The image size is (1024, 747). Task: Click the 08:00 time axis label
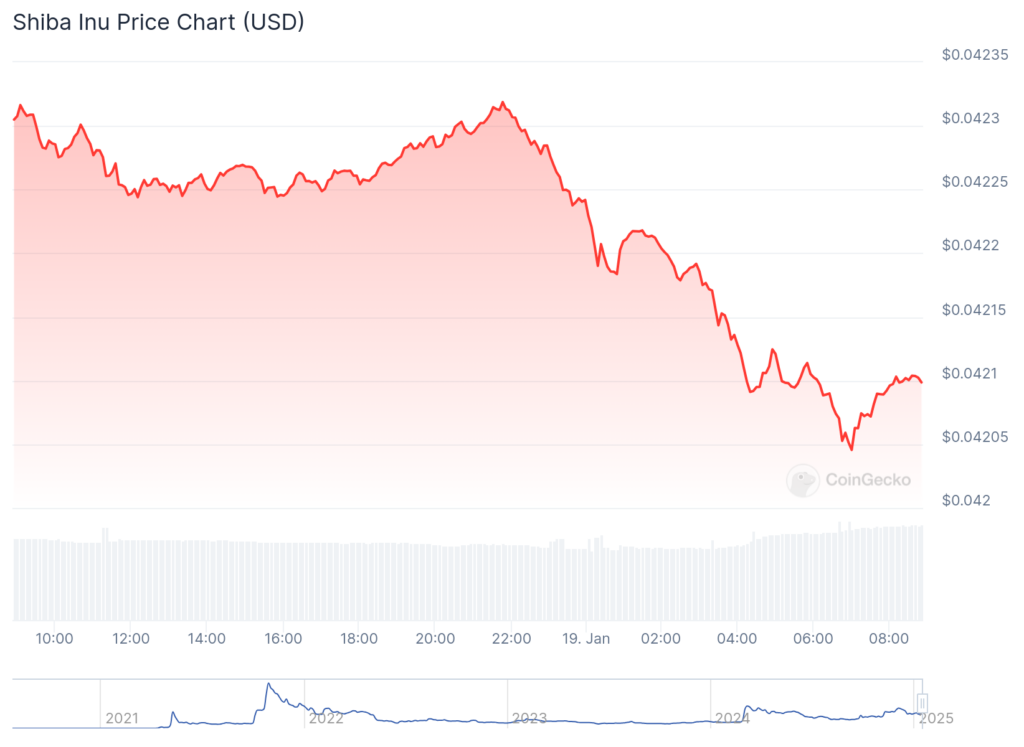tap(888, 638)
